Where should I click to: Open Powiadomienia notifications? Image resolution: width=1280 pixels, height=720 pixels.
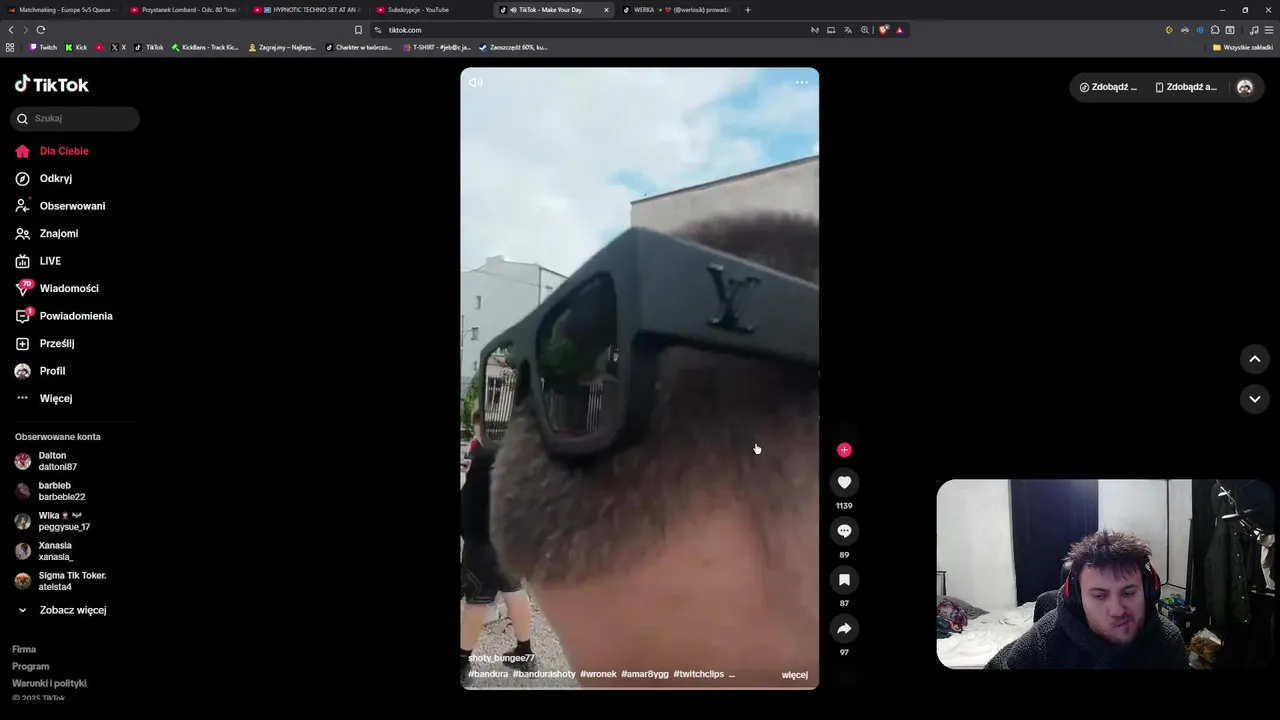[76, 316]
